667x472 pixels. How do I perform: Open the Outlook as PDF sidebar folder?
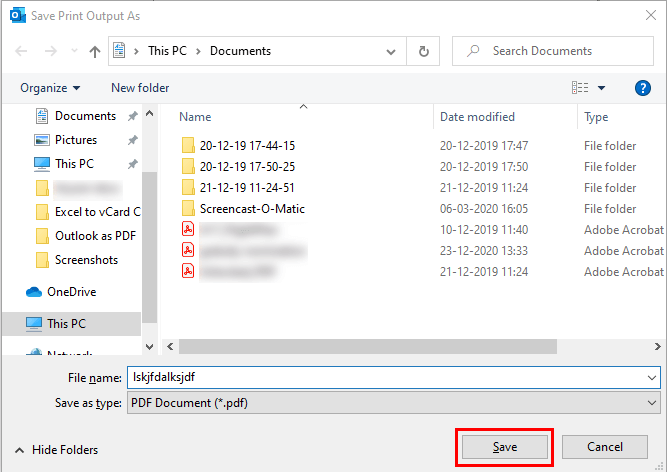(95, 236)
